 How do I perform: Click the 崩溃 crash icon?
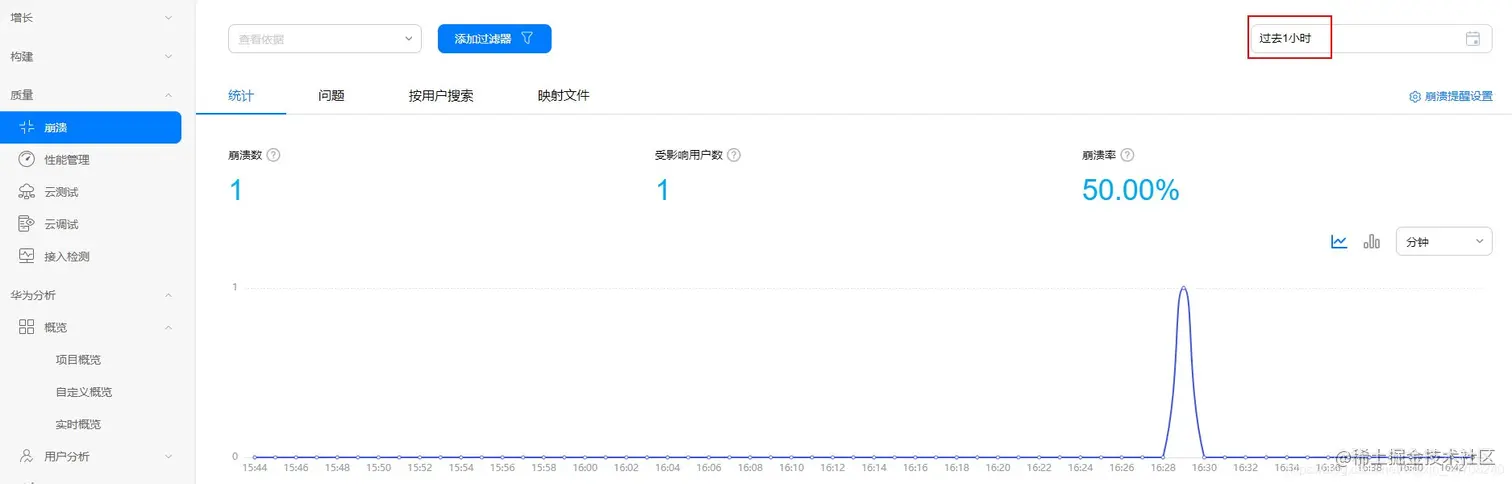pos(27,127)
